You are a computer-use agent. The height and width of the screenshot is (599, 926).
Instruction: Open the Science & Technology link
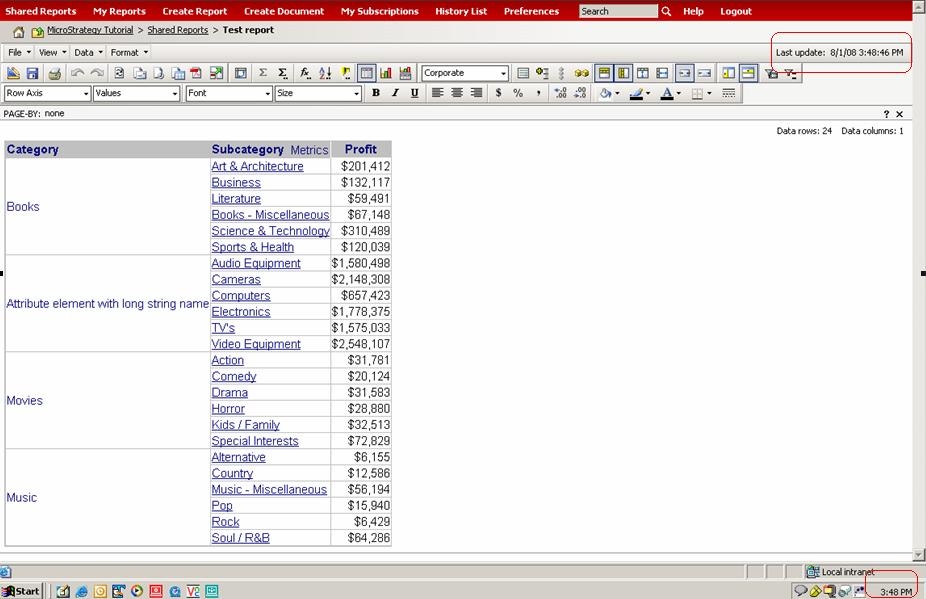point(270,231)
